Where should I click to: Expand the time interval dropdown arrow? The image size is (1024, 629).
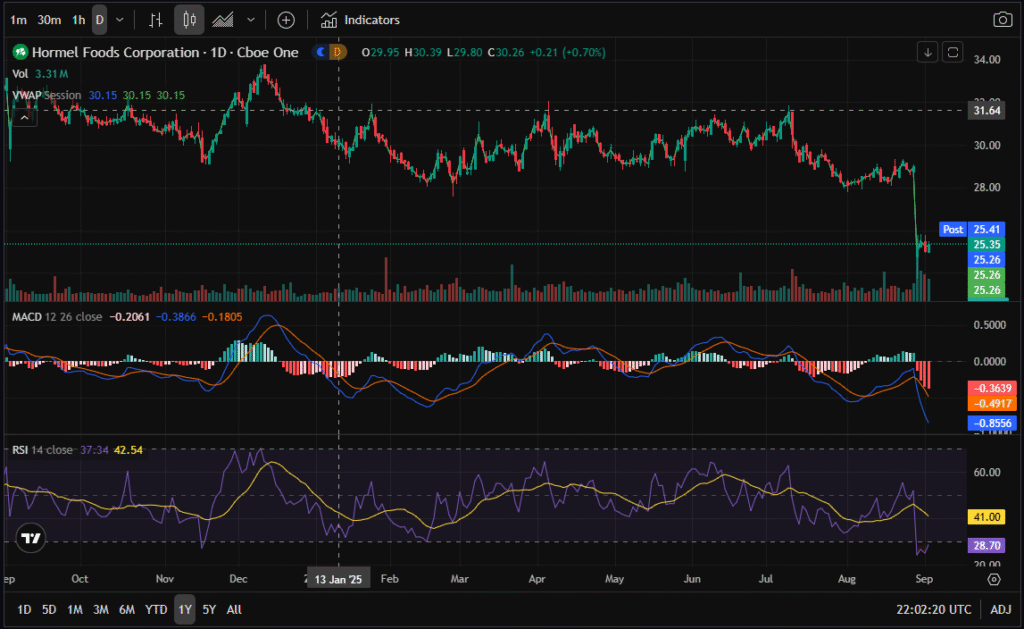(121, 20)
